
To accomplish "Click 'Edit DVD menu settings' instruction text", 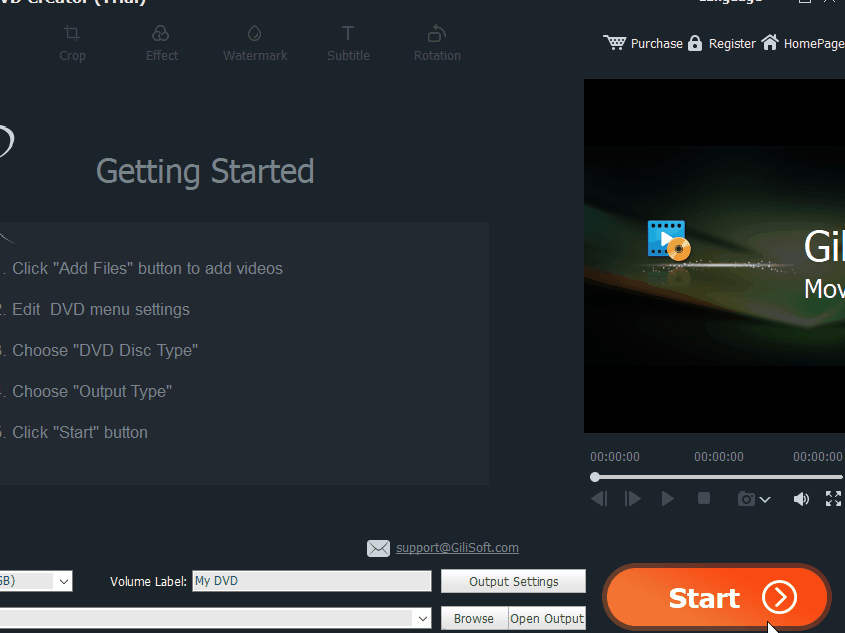I will click(101, 309).
